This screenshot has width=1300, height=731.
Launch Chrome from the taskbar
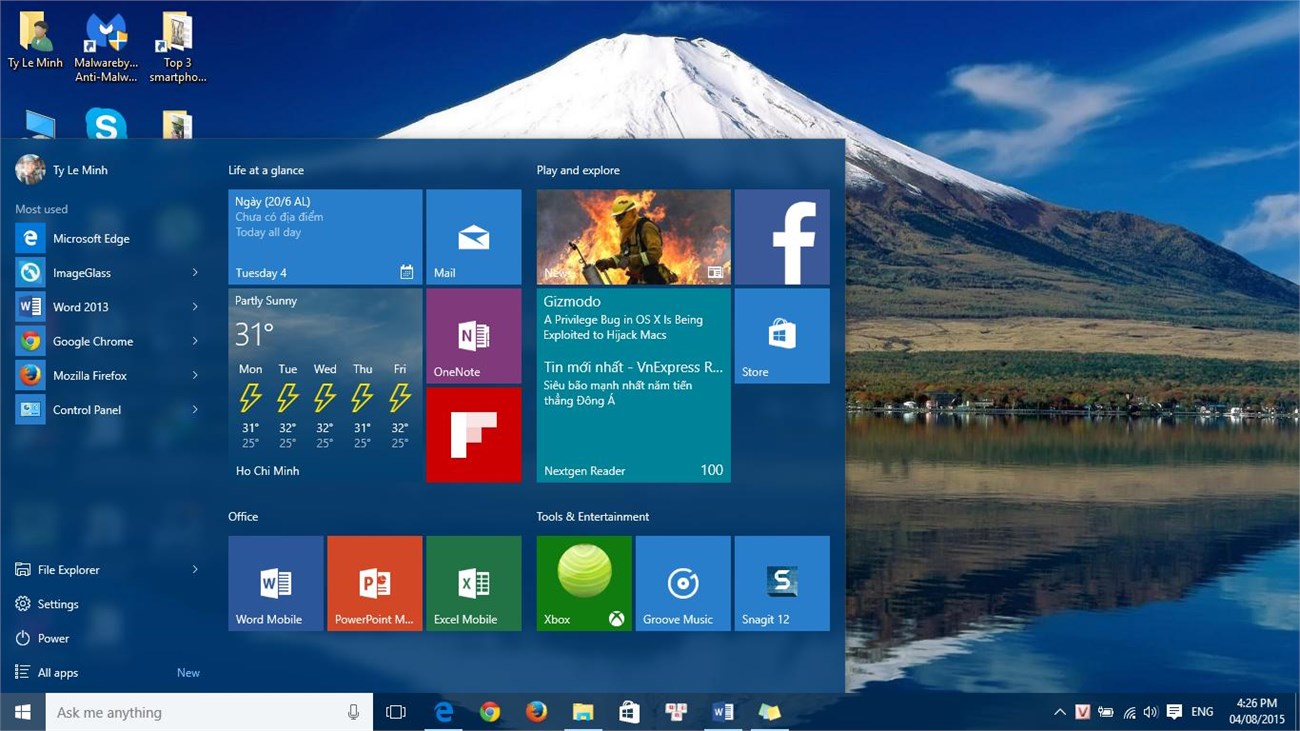(489, 712)
